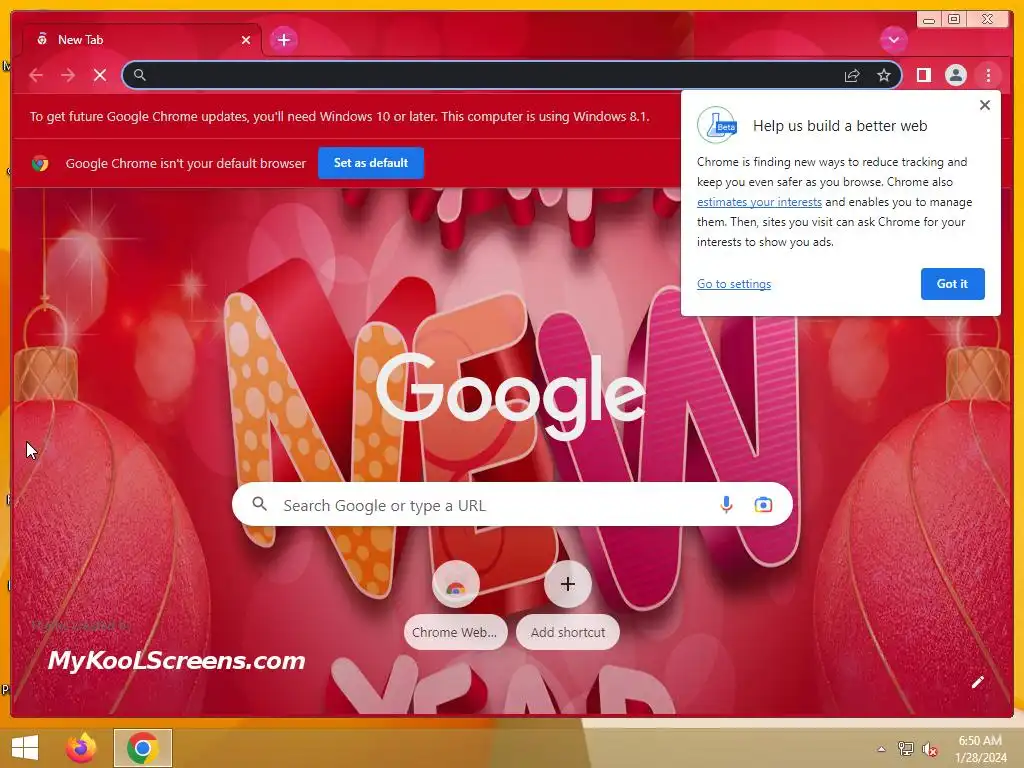Select Chrome in the taskbar

coord(142,748)
